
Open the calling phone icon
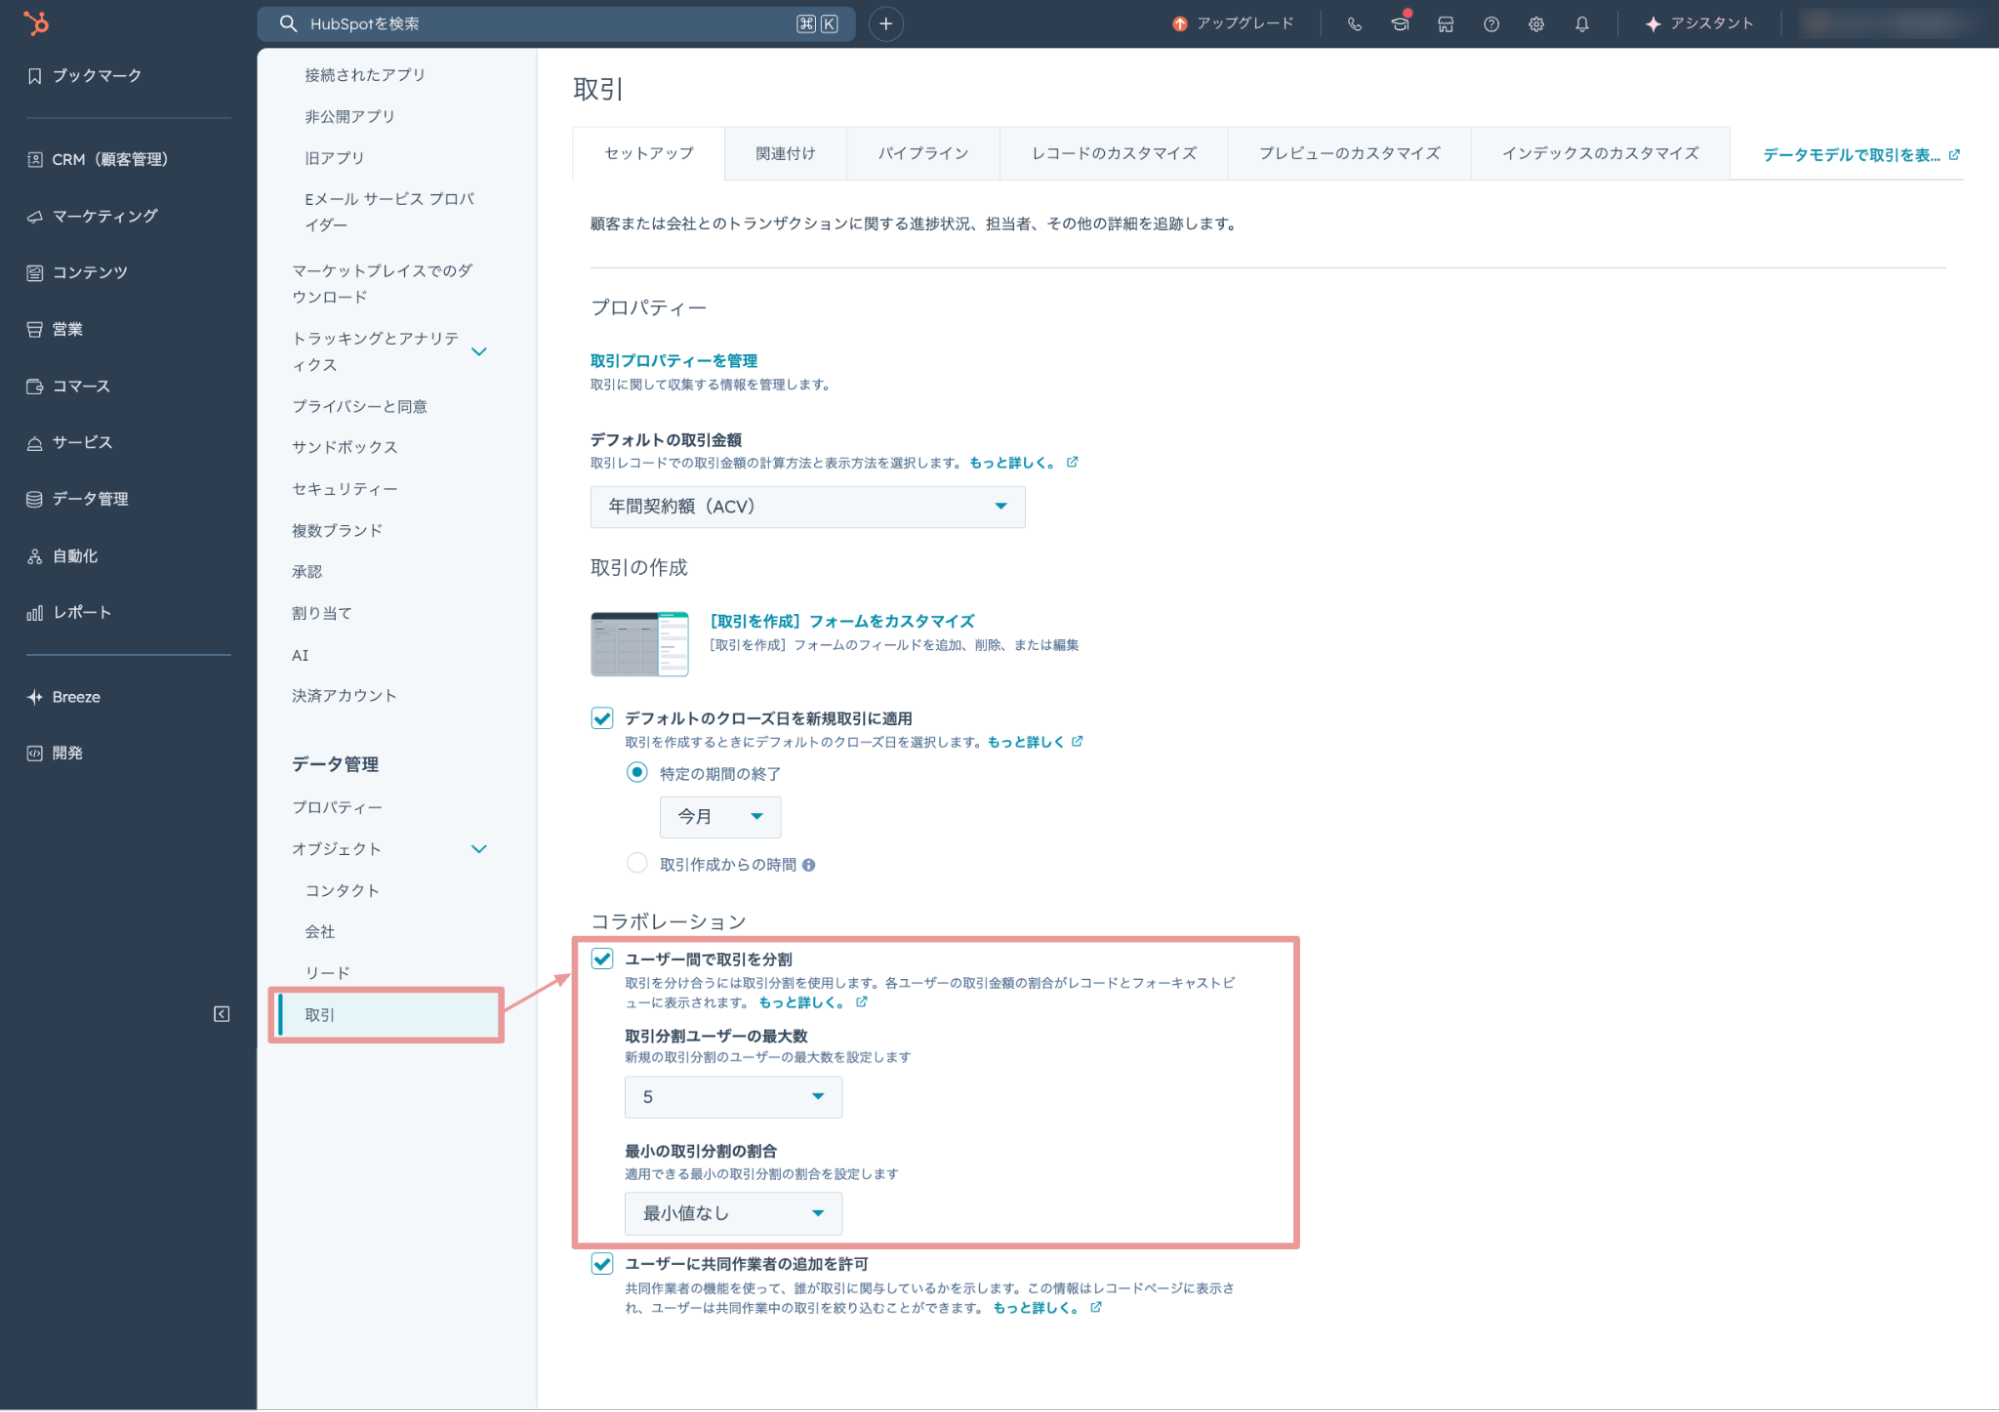point(1354,24)
